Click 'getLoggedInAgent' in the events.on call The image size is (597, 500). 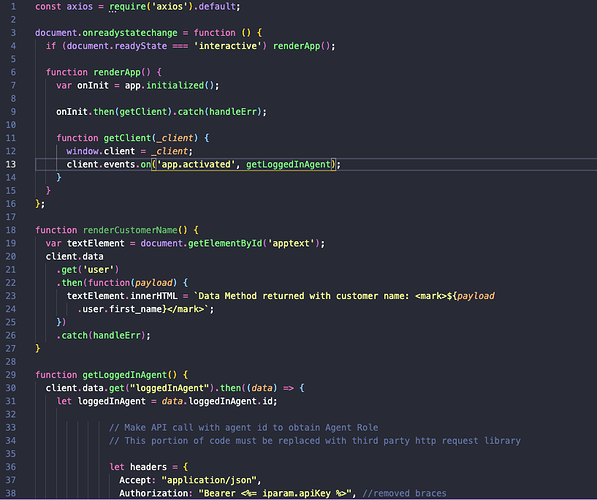tap(288, 165)
